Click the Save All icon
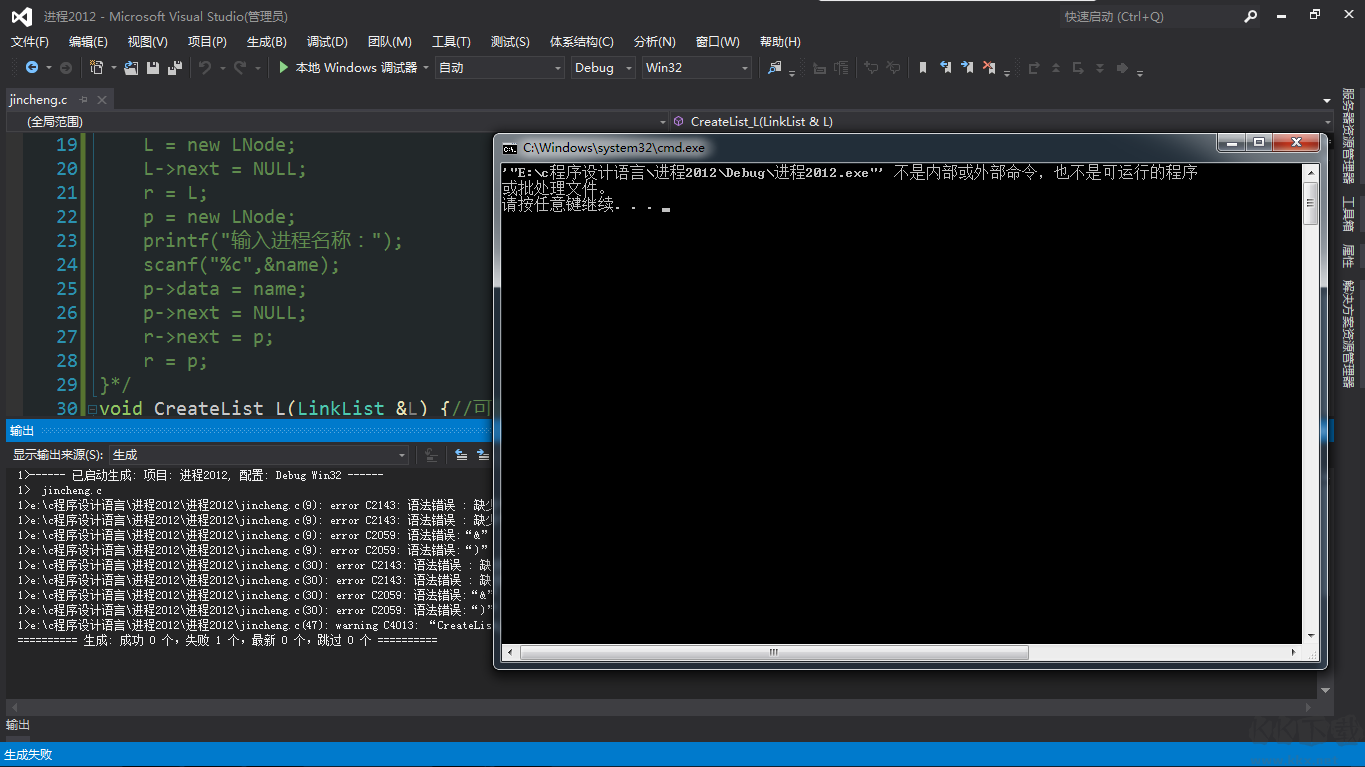 [175, 68]
